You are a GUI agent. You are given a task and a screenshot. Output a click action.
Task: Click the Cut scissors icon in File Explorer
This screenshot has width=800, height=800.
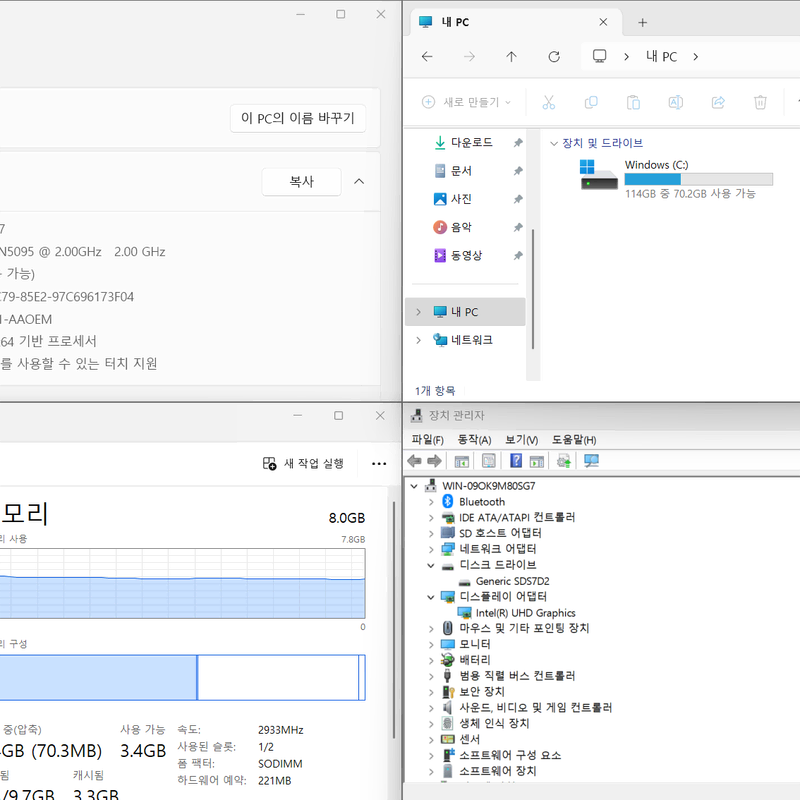click(548, 103)
